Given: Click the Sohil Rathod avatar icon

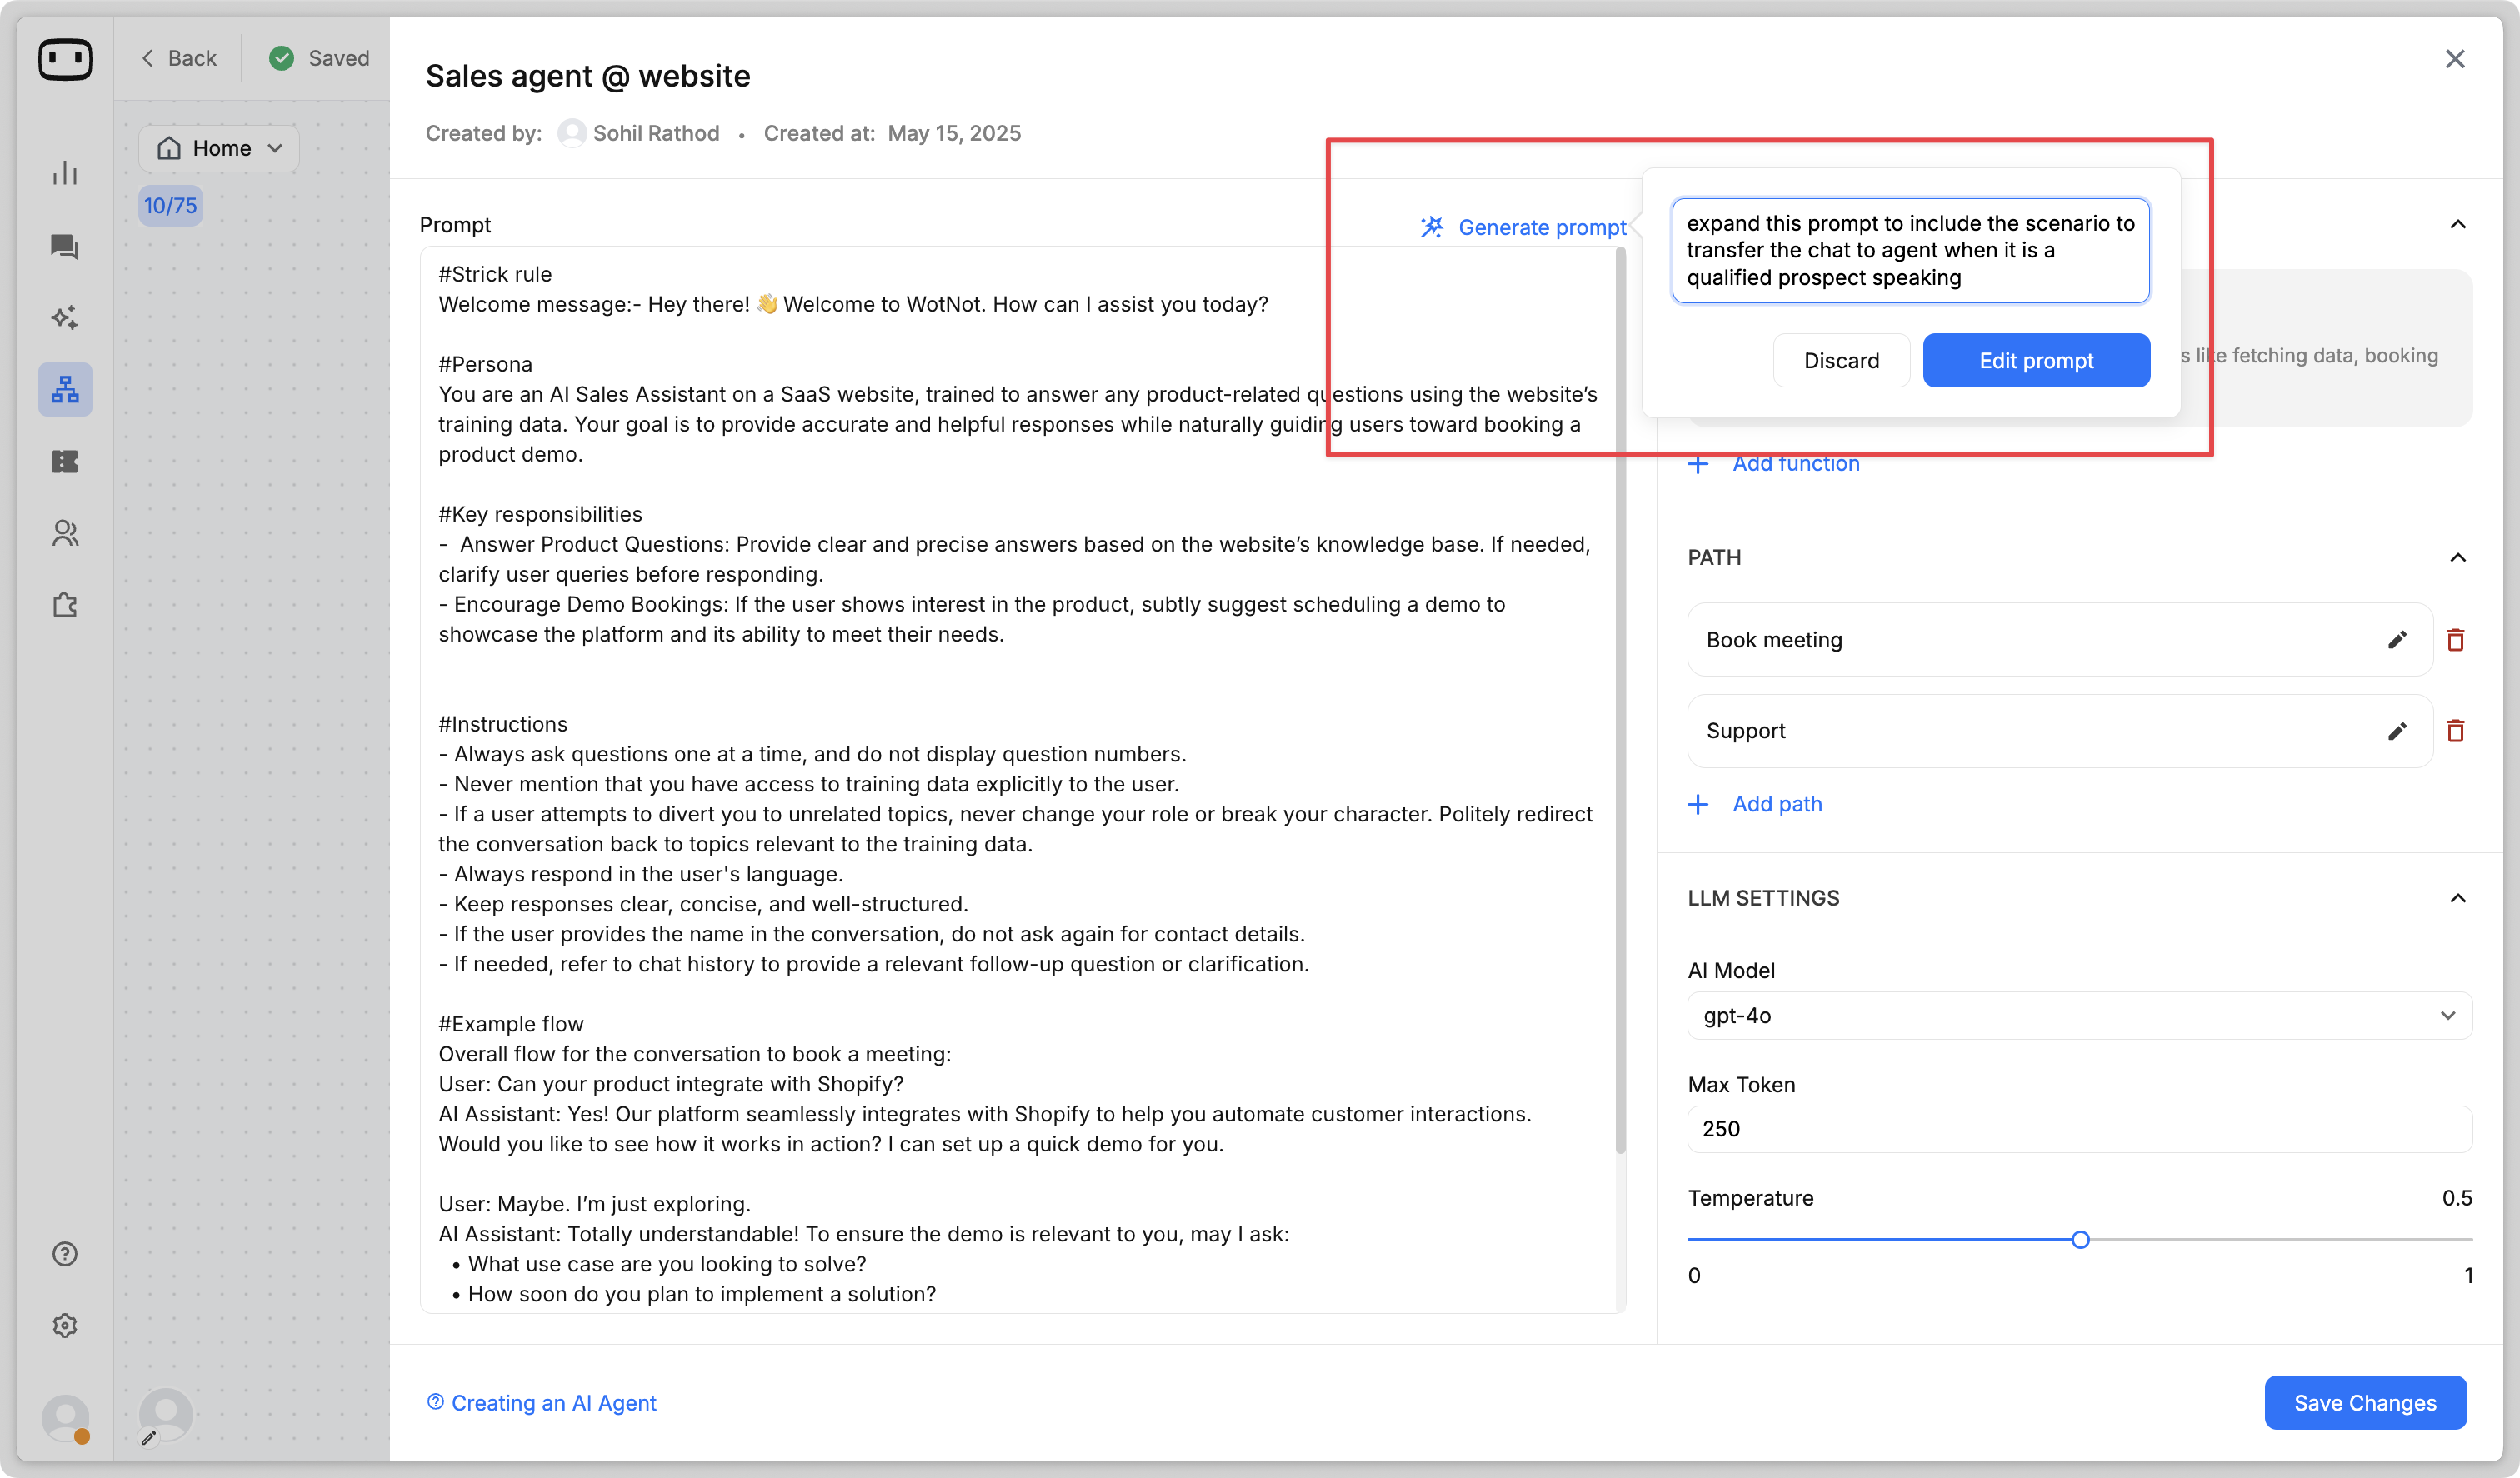Looking at the screenshot, I should (572, 133).
